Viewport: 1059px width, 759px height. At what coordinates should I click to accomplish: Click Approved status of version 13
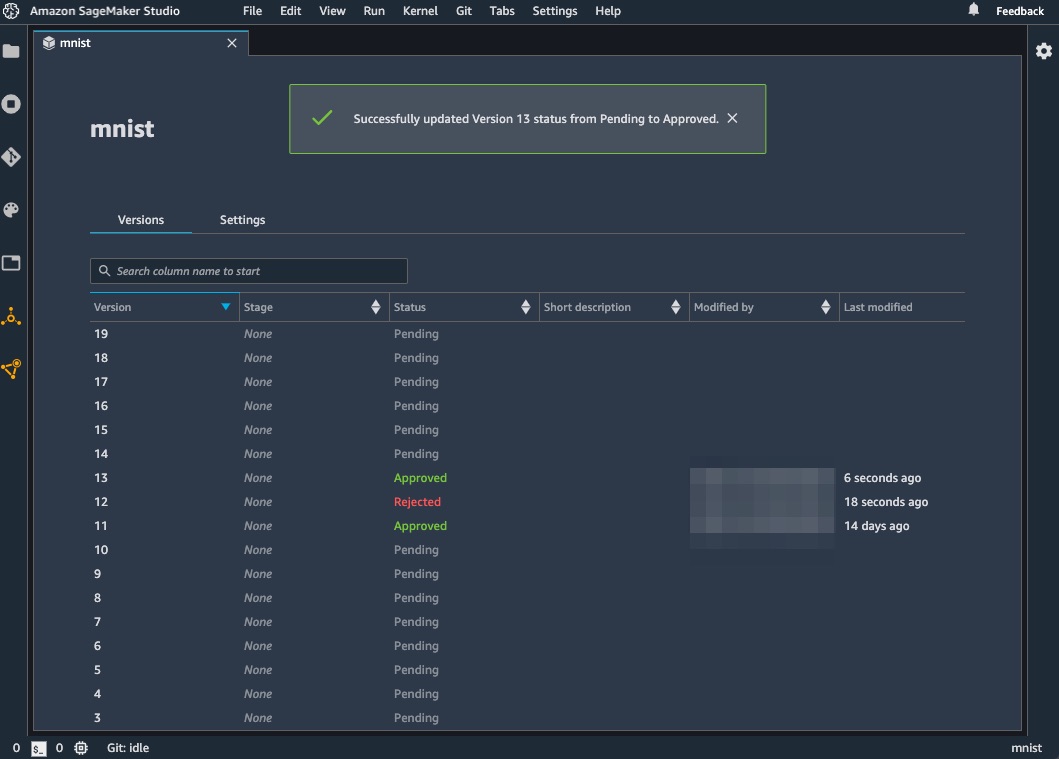420,478
